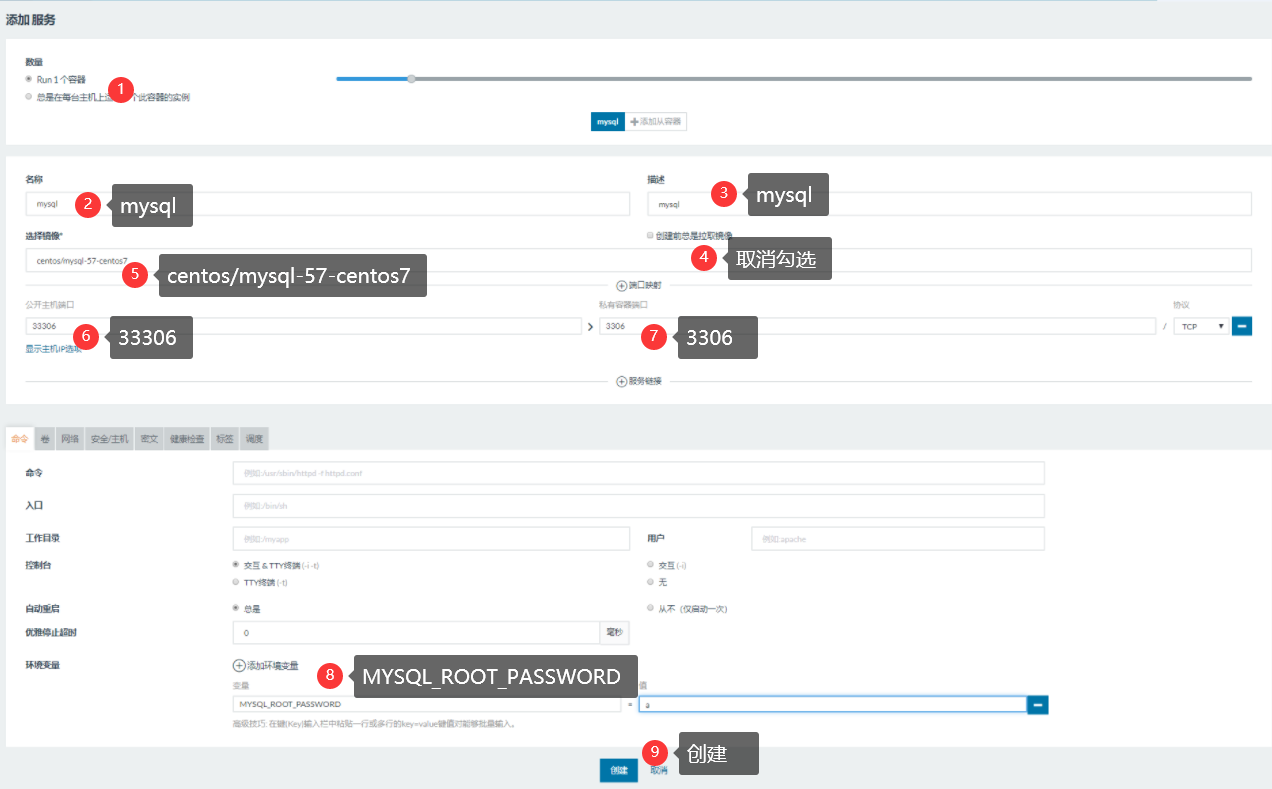Focus the 入口 entrypoint input field
The height and width of the screenshot is (789, 1272).
(x=638, y=506)
